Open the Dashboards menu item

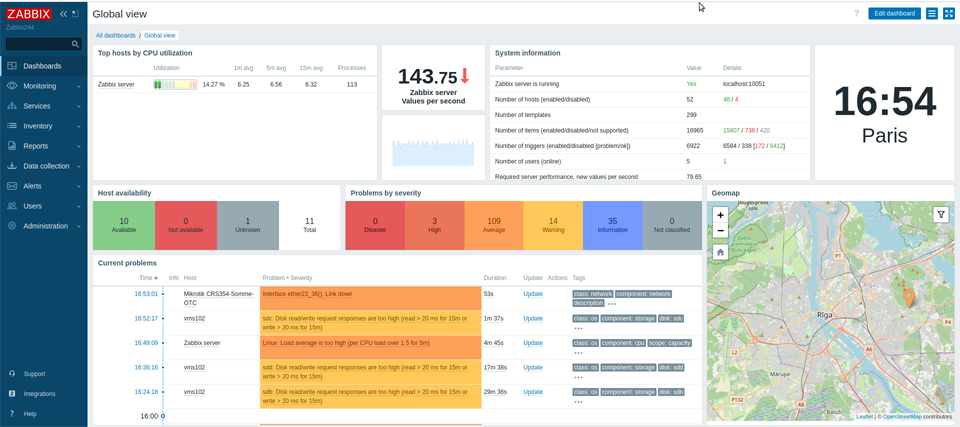[x=43, y=66]
